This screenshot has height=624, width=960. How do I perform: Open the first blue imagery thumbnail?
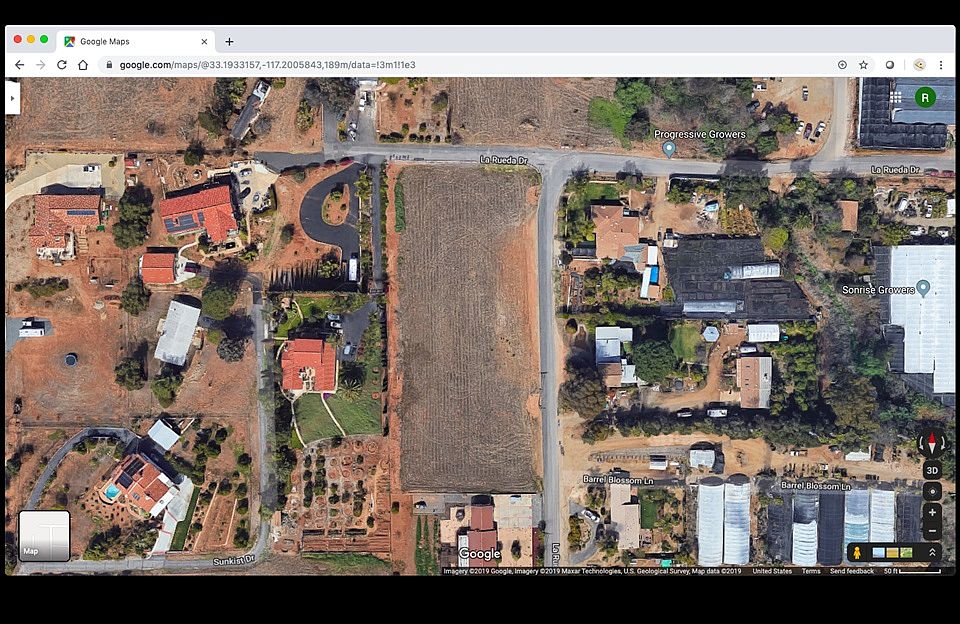click(x=879, y=553)
